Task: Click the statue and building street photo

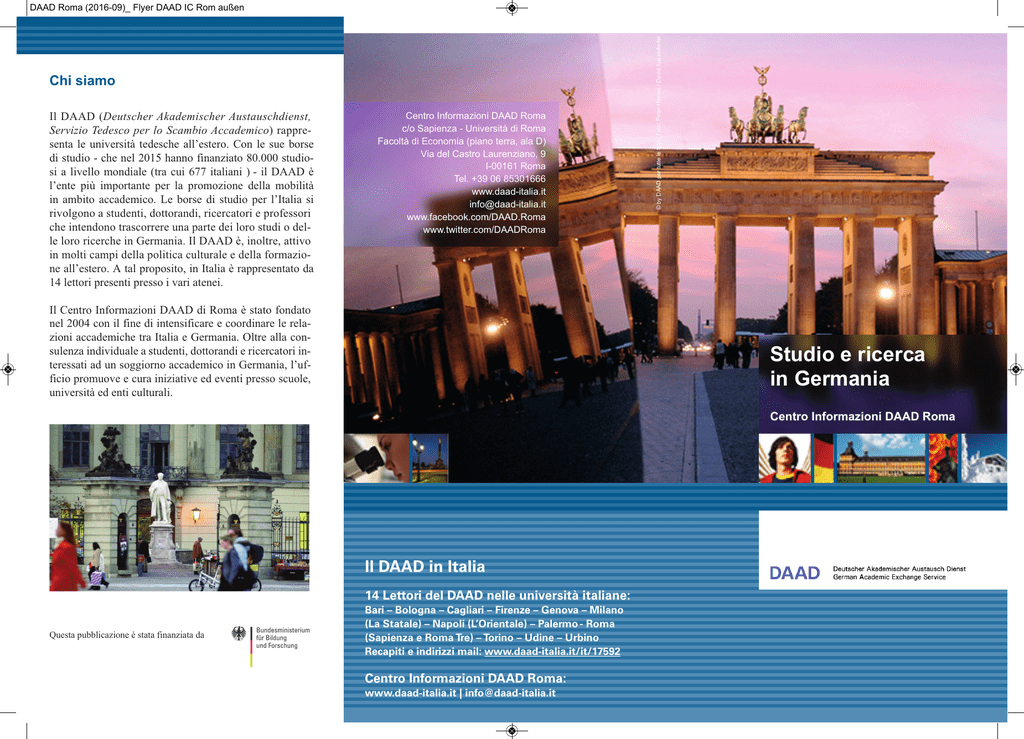Action: pyautogui.click(x=179, y=508)
